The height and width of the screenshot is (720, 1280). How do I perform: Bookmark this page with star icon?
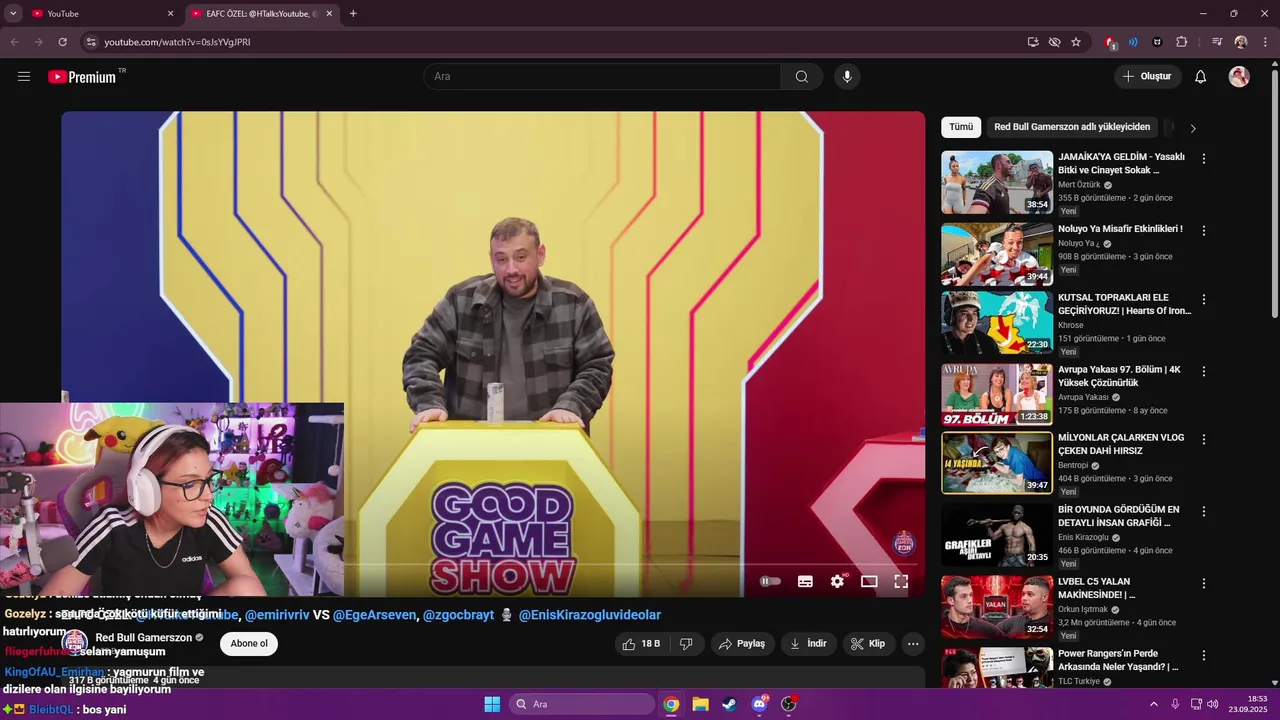pos(1076,42)
